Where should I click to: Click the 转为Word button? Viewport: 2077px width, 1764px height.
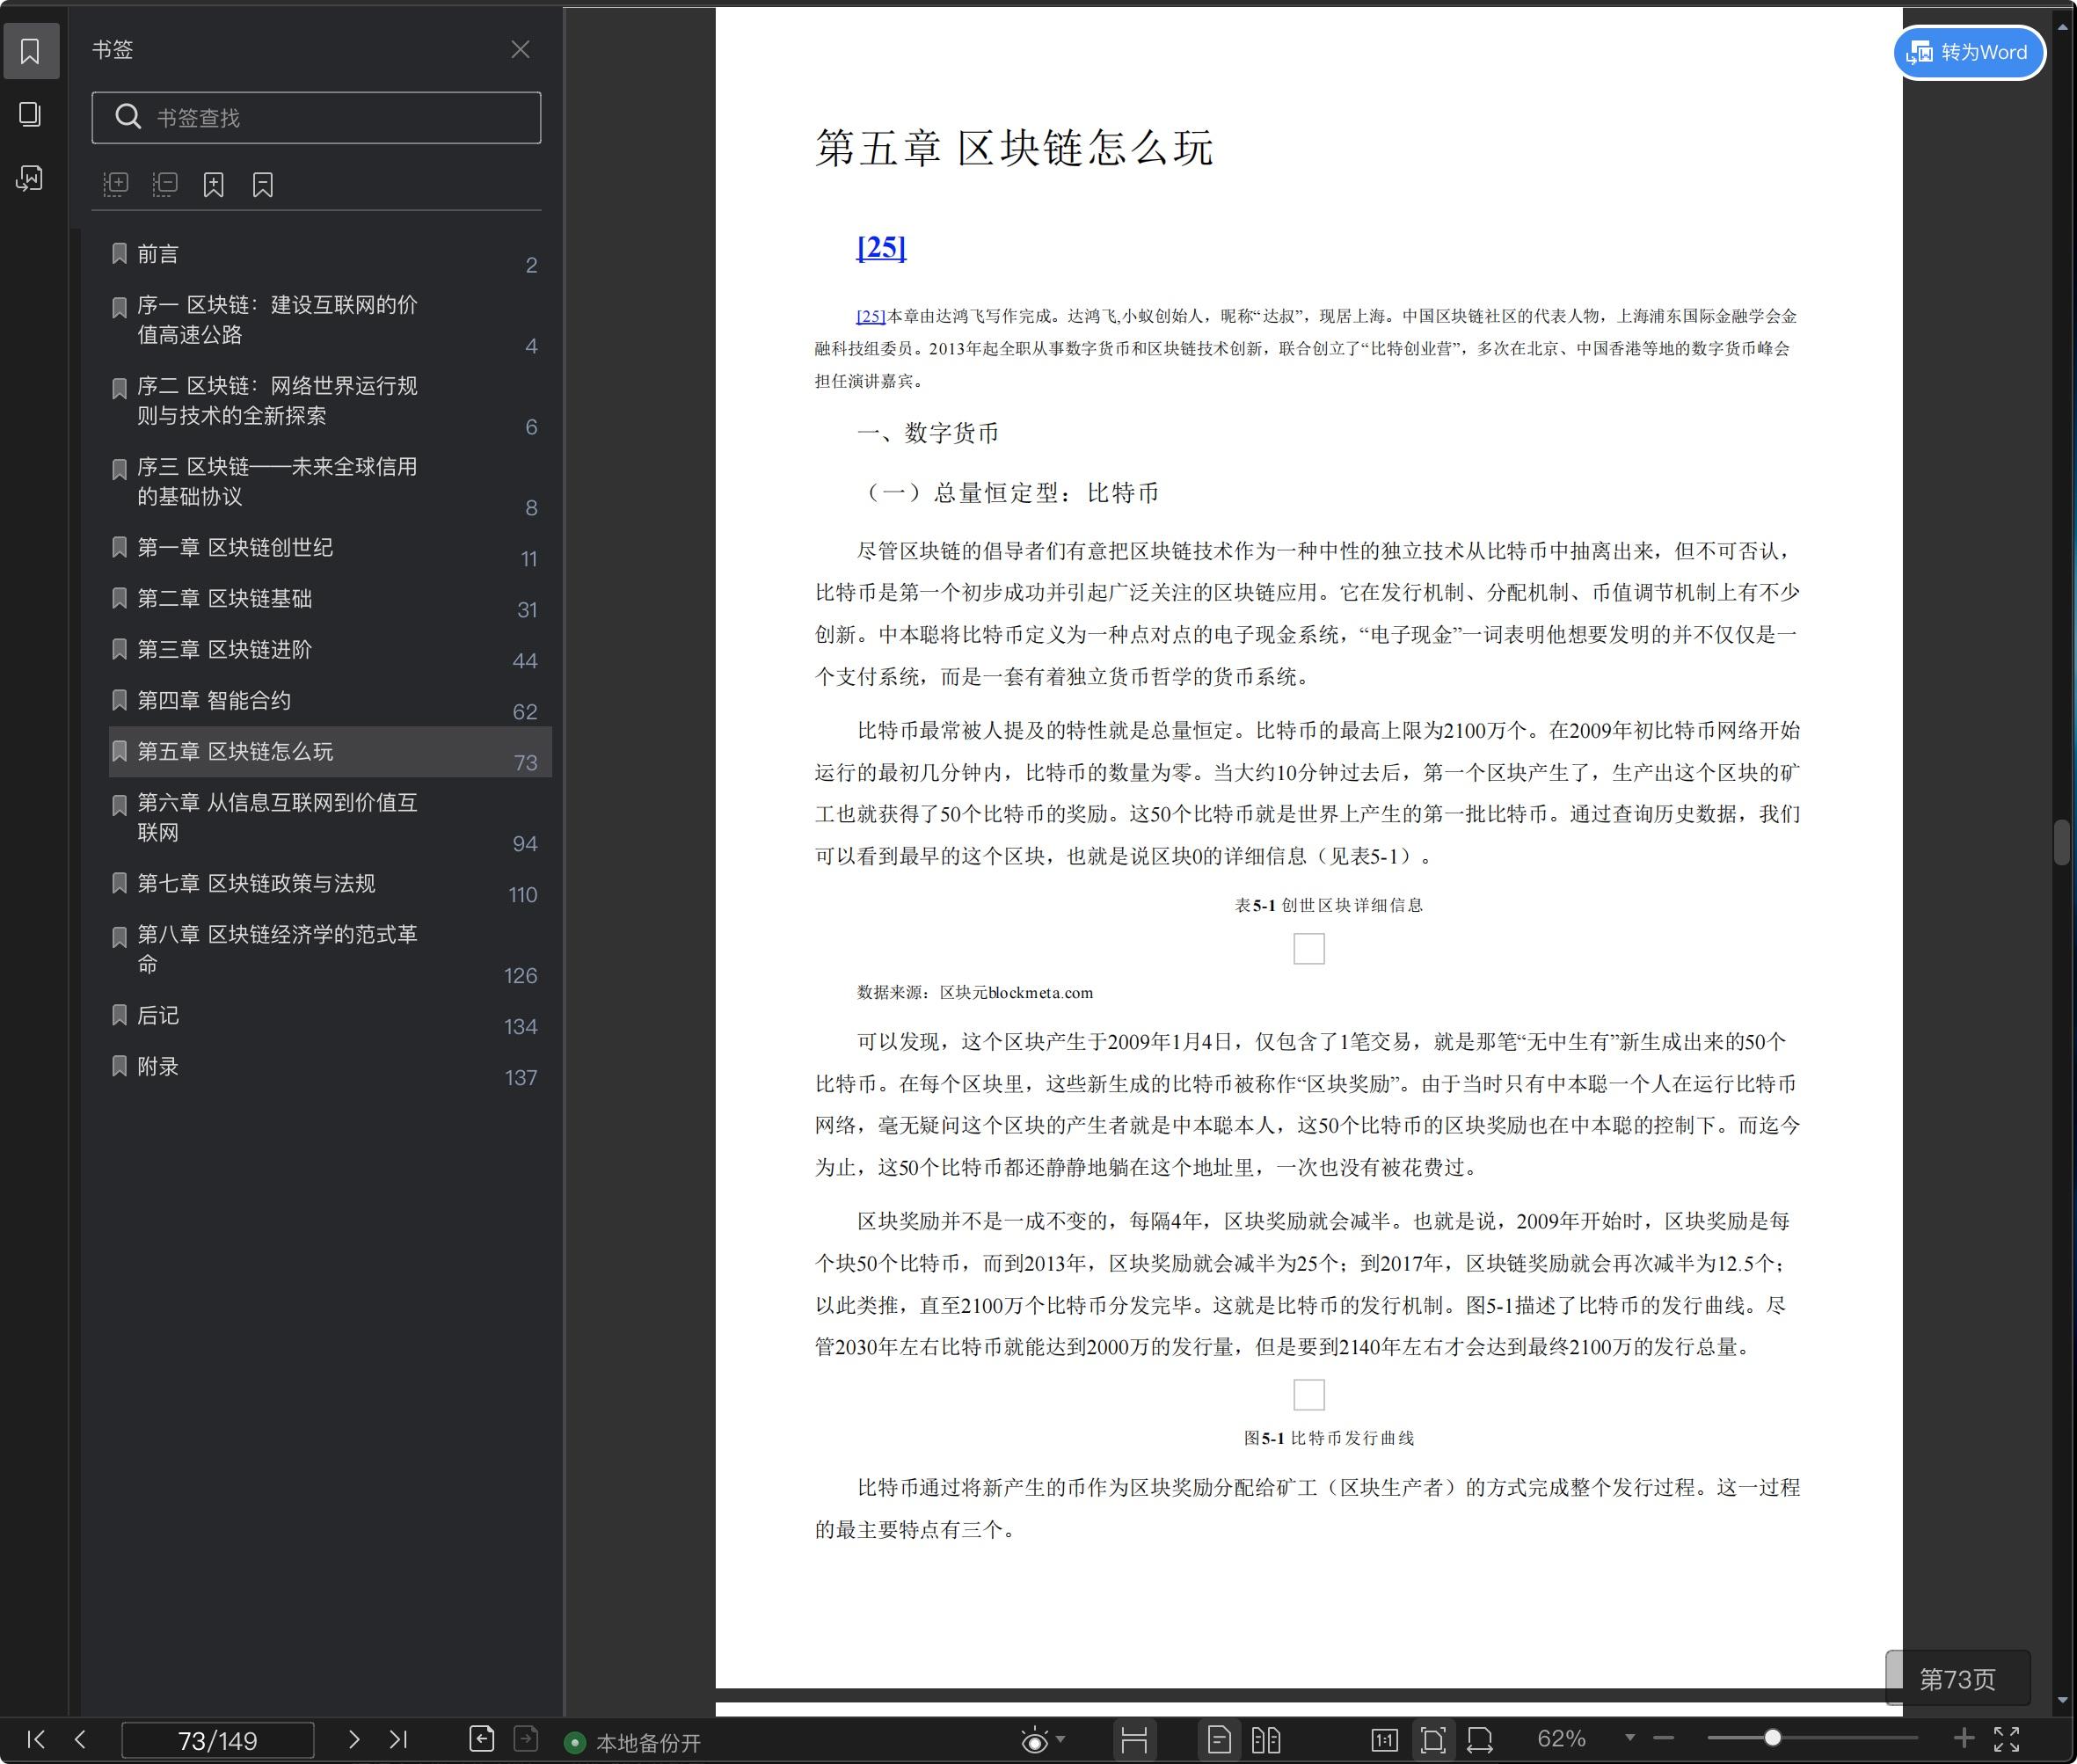(x=1968, y=52)
